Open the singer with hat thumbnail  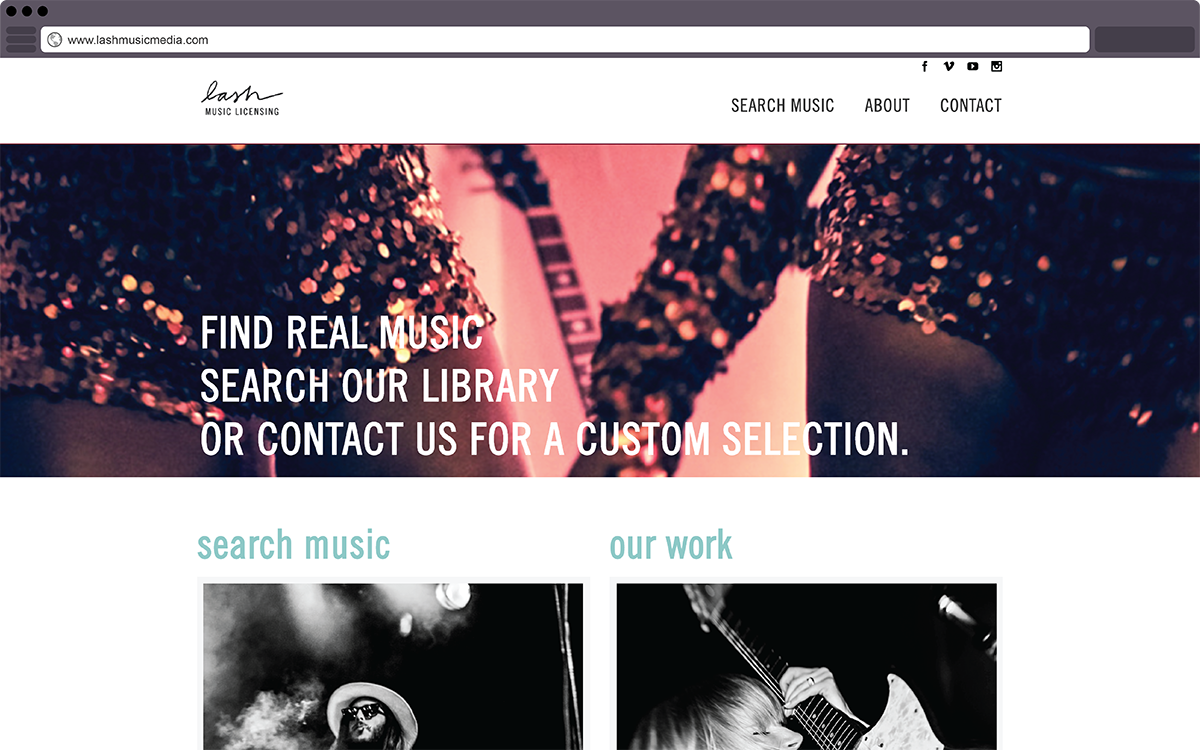pyautogui.click(x=393, y=666)
